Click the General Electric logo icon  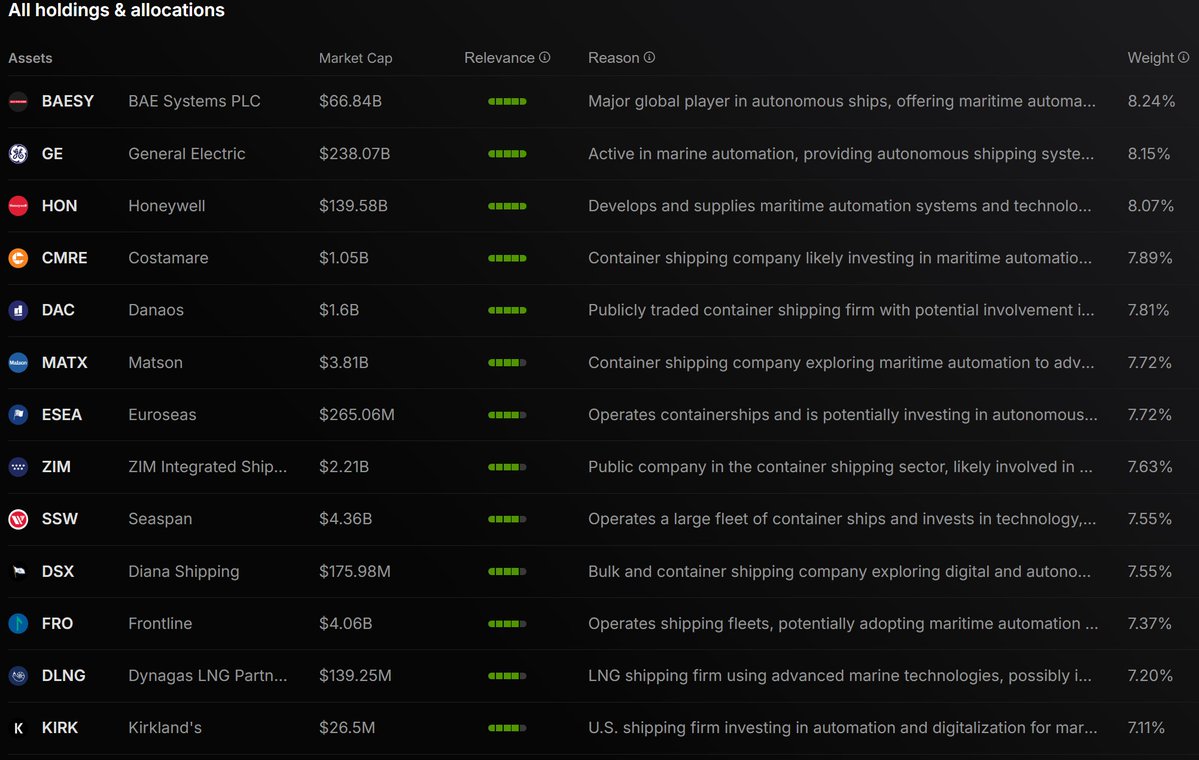(18, 154)
